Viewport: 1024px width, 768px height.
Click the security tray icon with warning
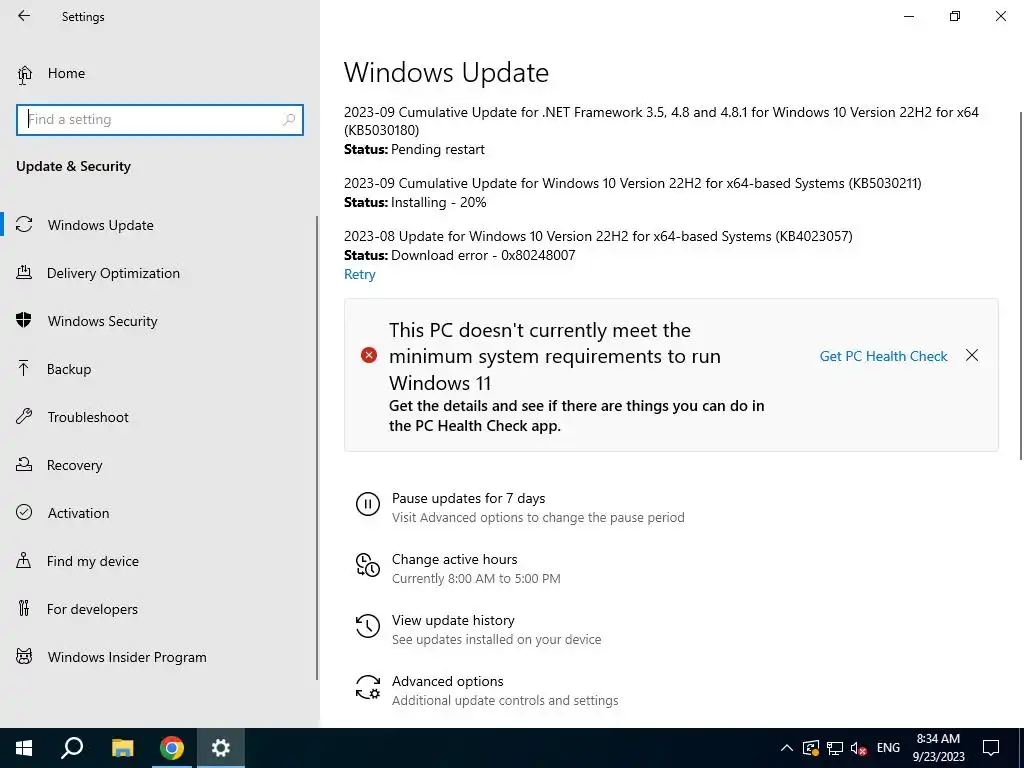(810, 748)
